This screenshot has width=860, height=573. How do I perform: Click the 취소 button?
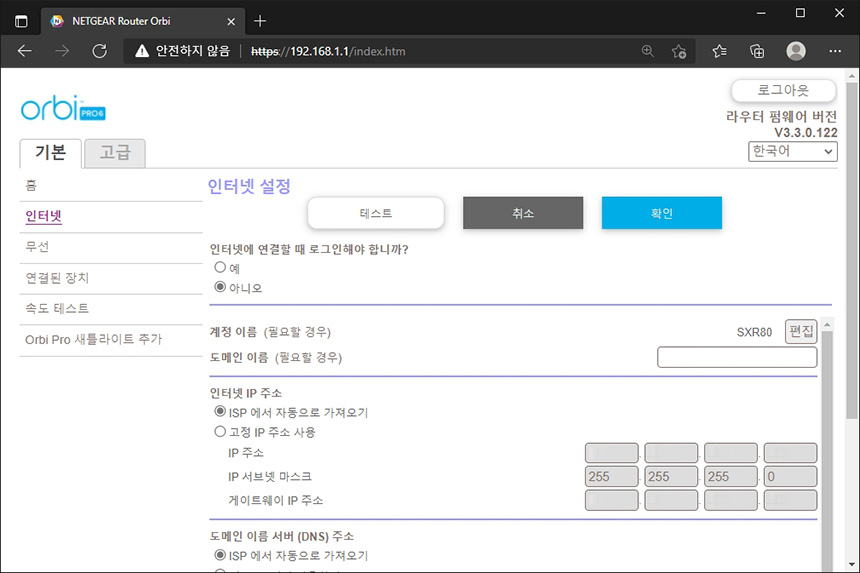523,213
